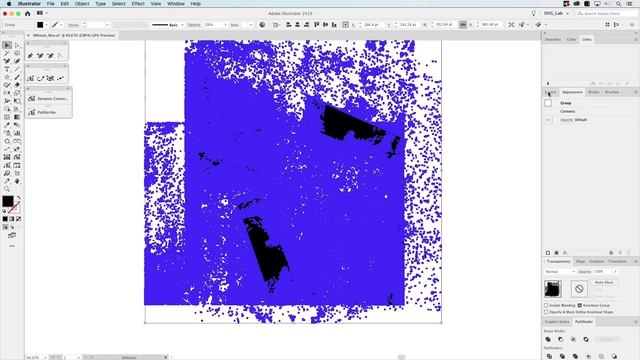Open the DVG_Lab workspace dropdown
This screenshot has height=360, width=640.
[556, 13]
